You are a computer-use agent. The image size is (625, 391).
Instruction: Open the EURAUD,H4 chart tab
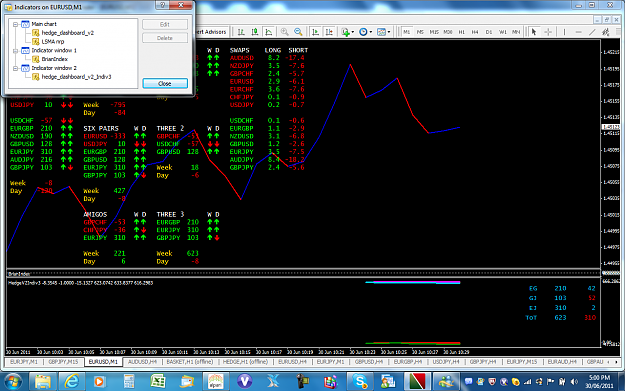(562, 362)
